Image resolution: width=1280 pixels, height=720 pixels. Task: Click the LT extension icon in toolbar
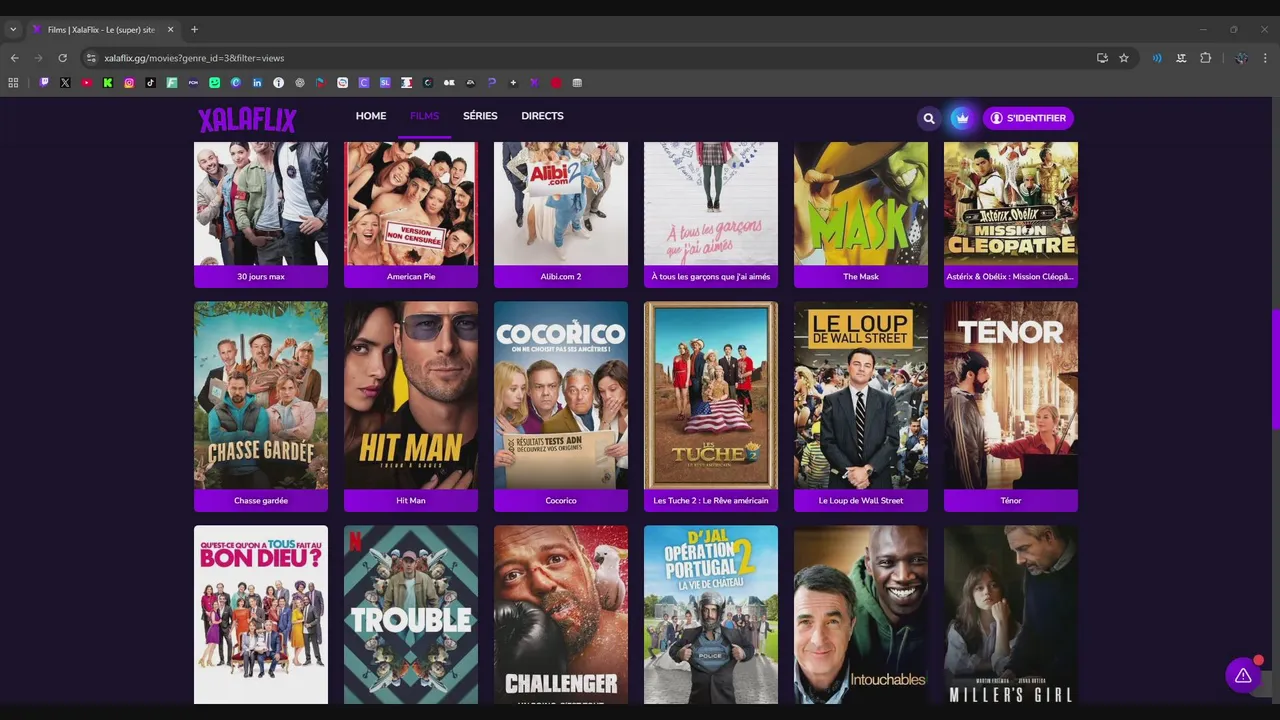point(1181,58)
